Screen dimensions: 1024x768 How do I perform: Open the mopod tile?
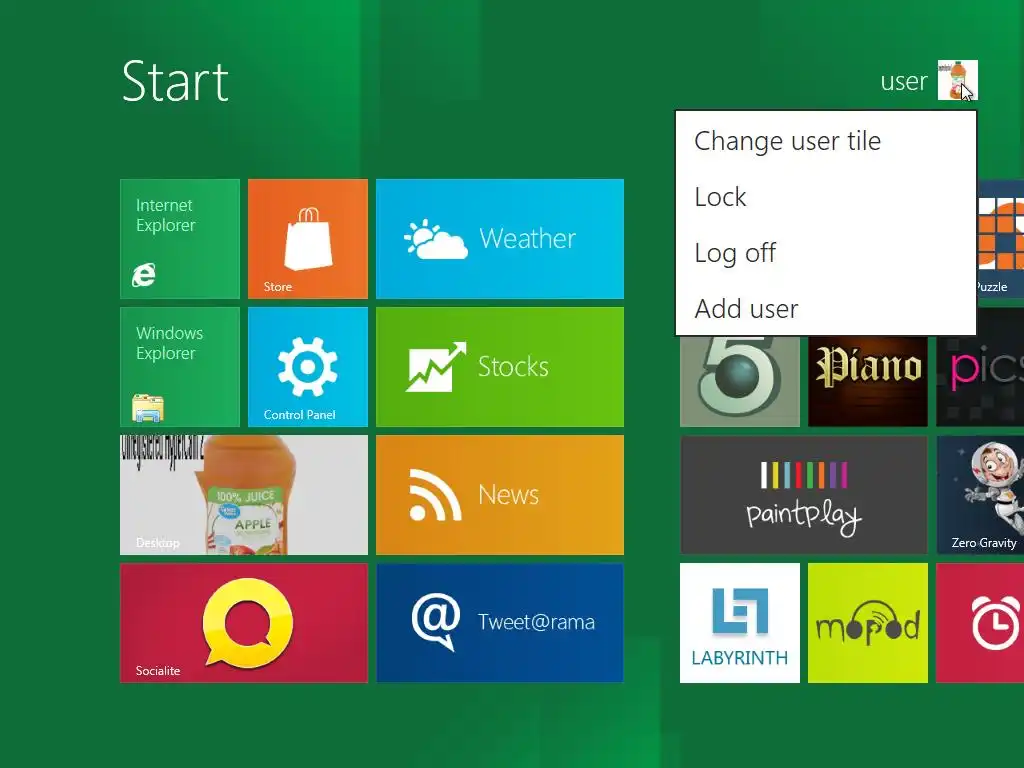pos(868,623)
